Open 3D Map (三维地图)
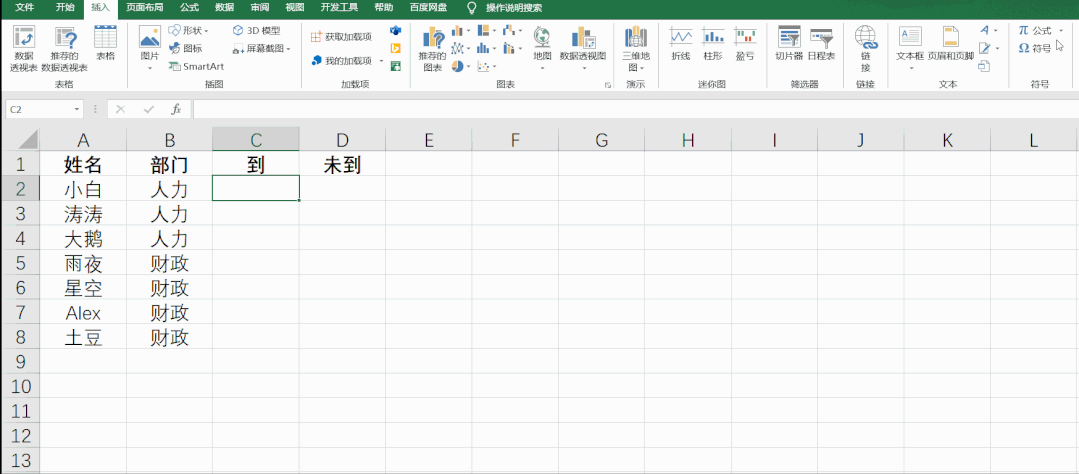1079x474 pixels. [637, 49]
